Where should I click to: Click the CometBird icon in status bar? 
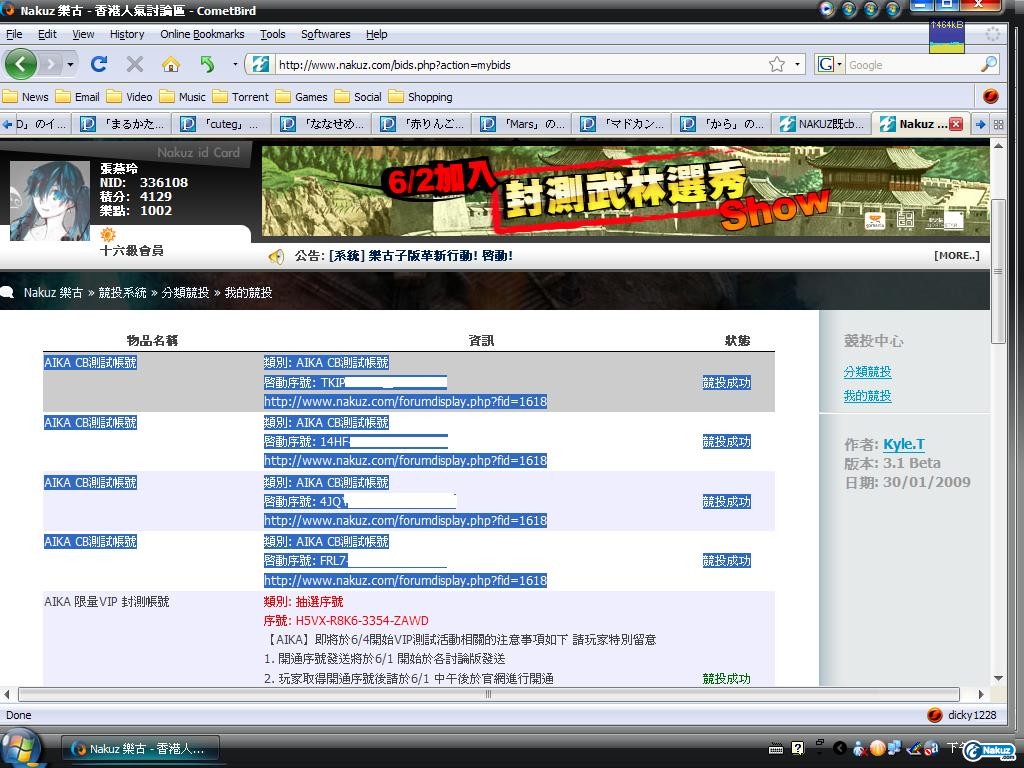935,715
